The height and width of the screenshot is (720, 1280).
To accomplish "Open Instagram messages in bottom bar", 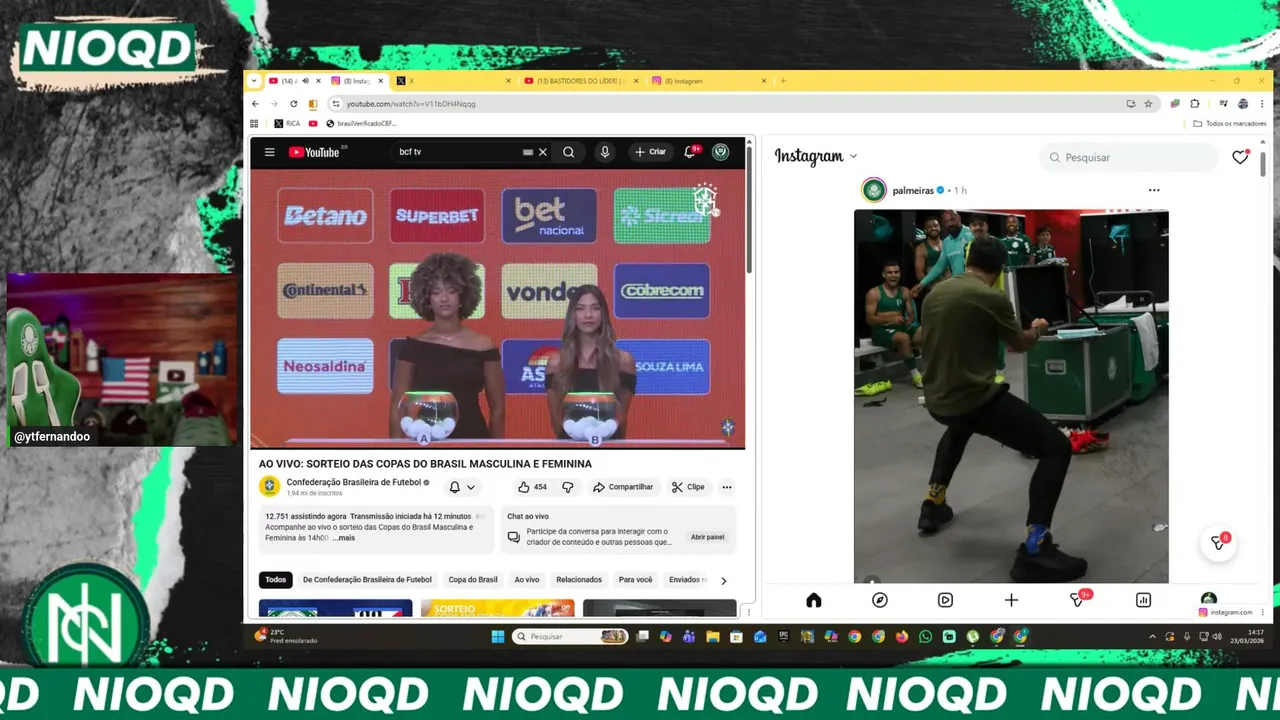I will click(1078, 599).
